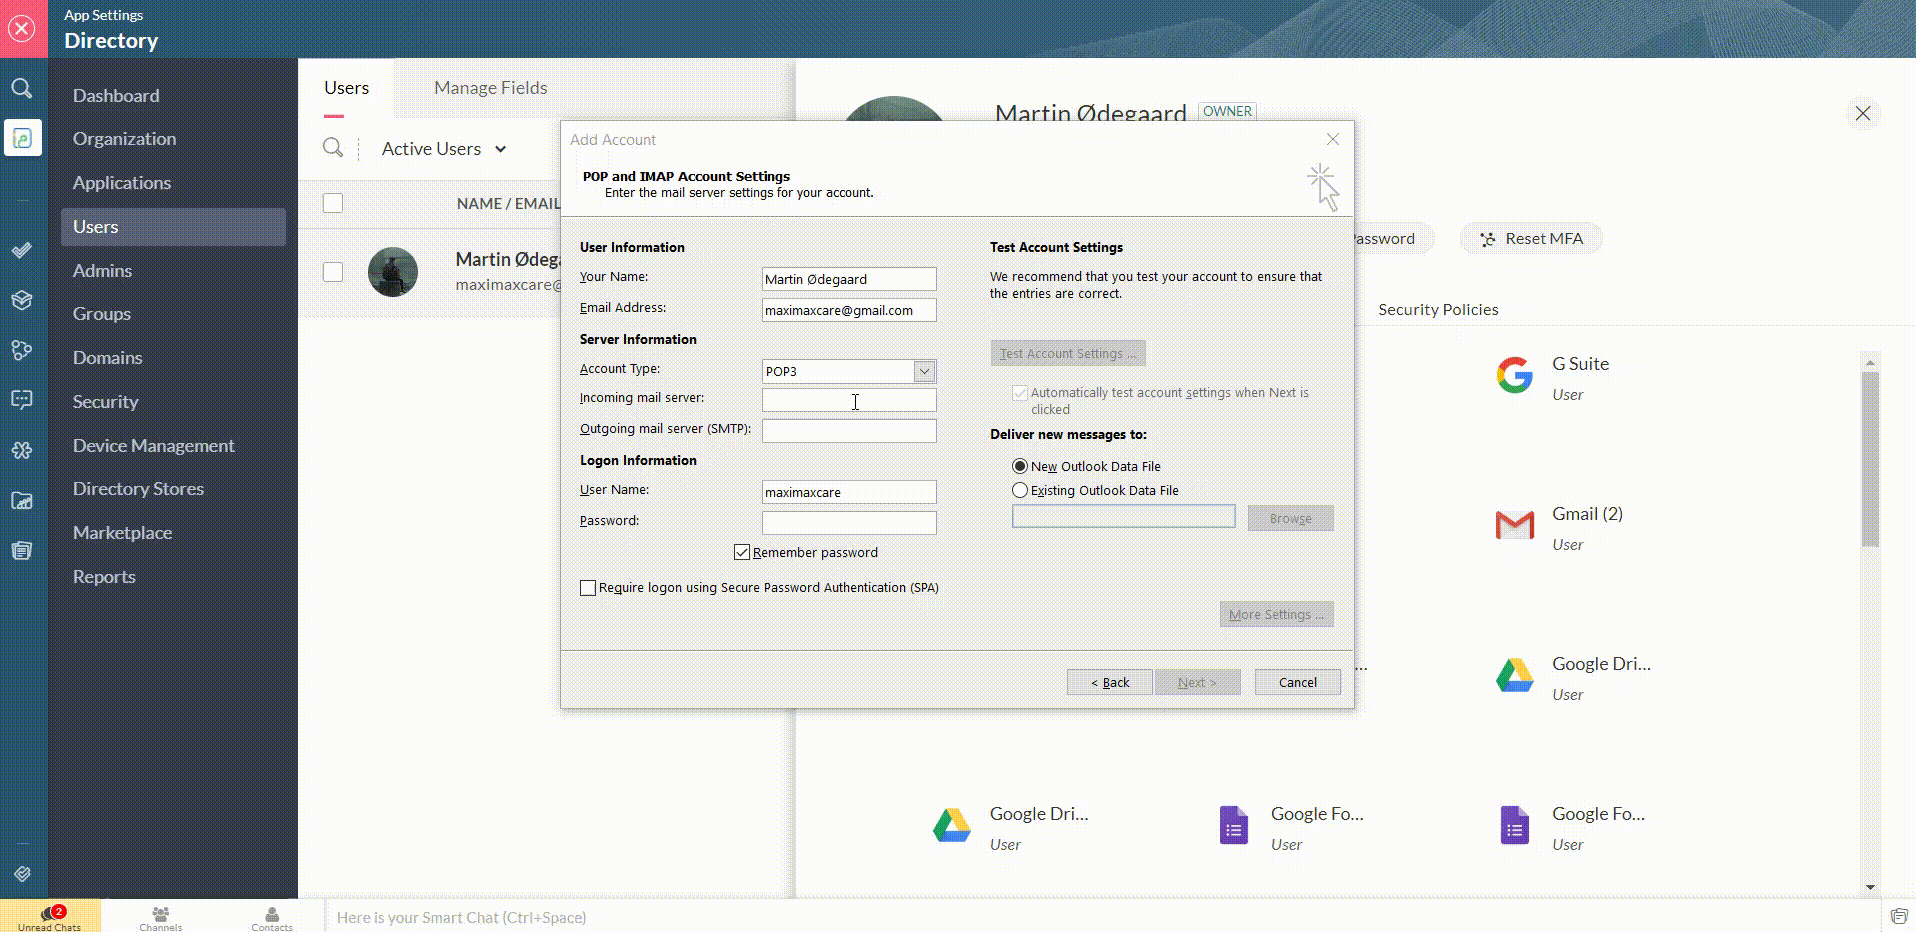
Task: Switch to the Manage Fields tab
Action: click(x=490, y=88)
